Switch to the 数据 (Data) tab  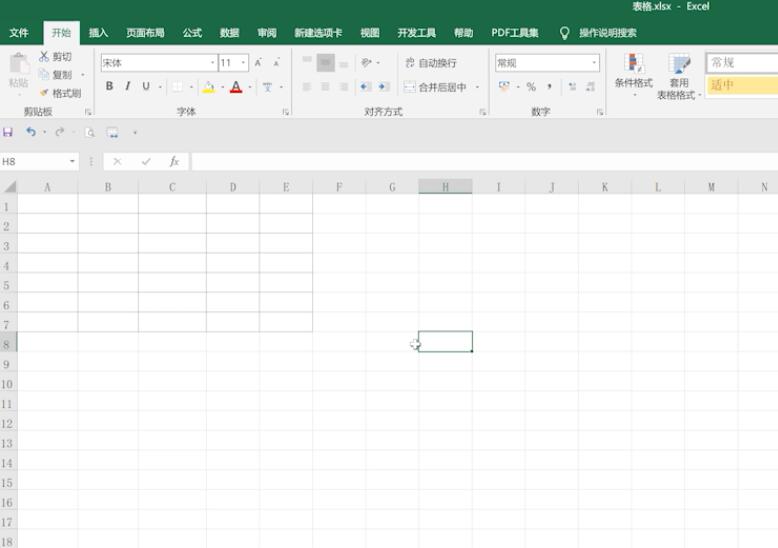point(229,33)
